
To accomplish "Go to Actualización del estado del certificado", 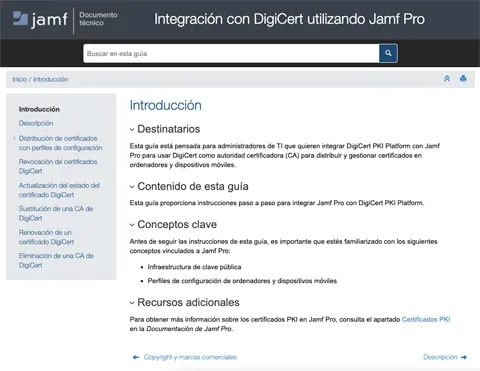I will [x=59, y=190].
